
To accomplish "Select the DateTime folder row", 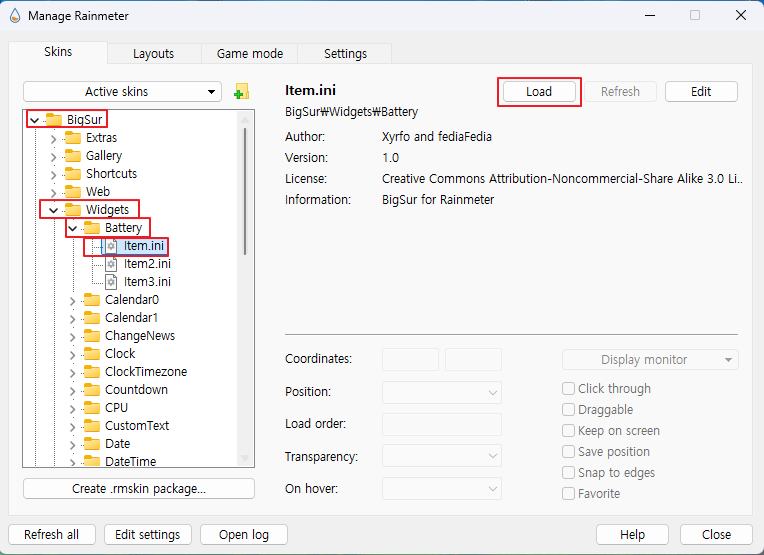I will click(x=131, y=461).
